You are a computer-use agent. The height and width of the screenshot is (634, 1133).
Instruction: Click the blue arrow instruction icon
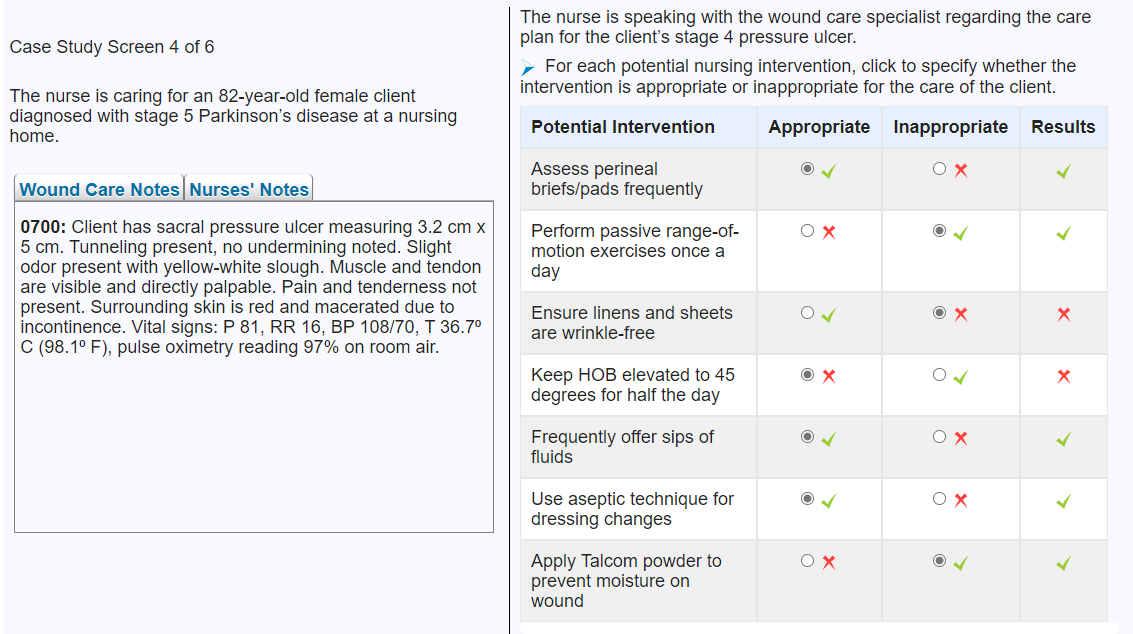click(527, 67)
